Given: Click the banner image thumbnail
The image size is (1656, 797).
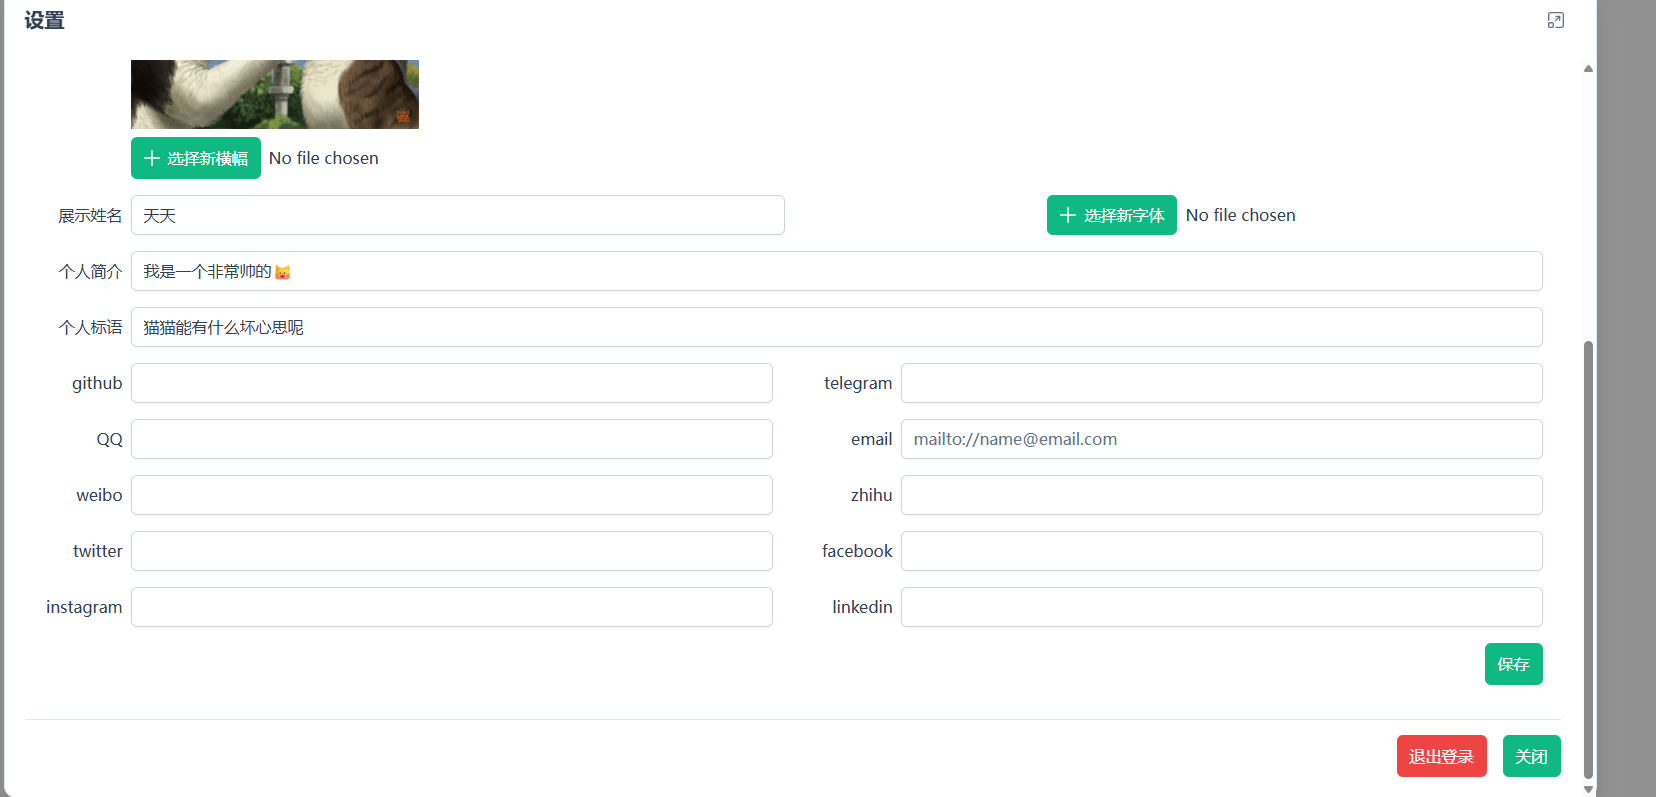Looking at the screenshot, I should (275, 94).
